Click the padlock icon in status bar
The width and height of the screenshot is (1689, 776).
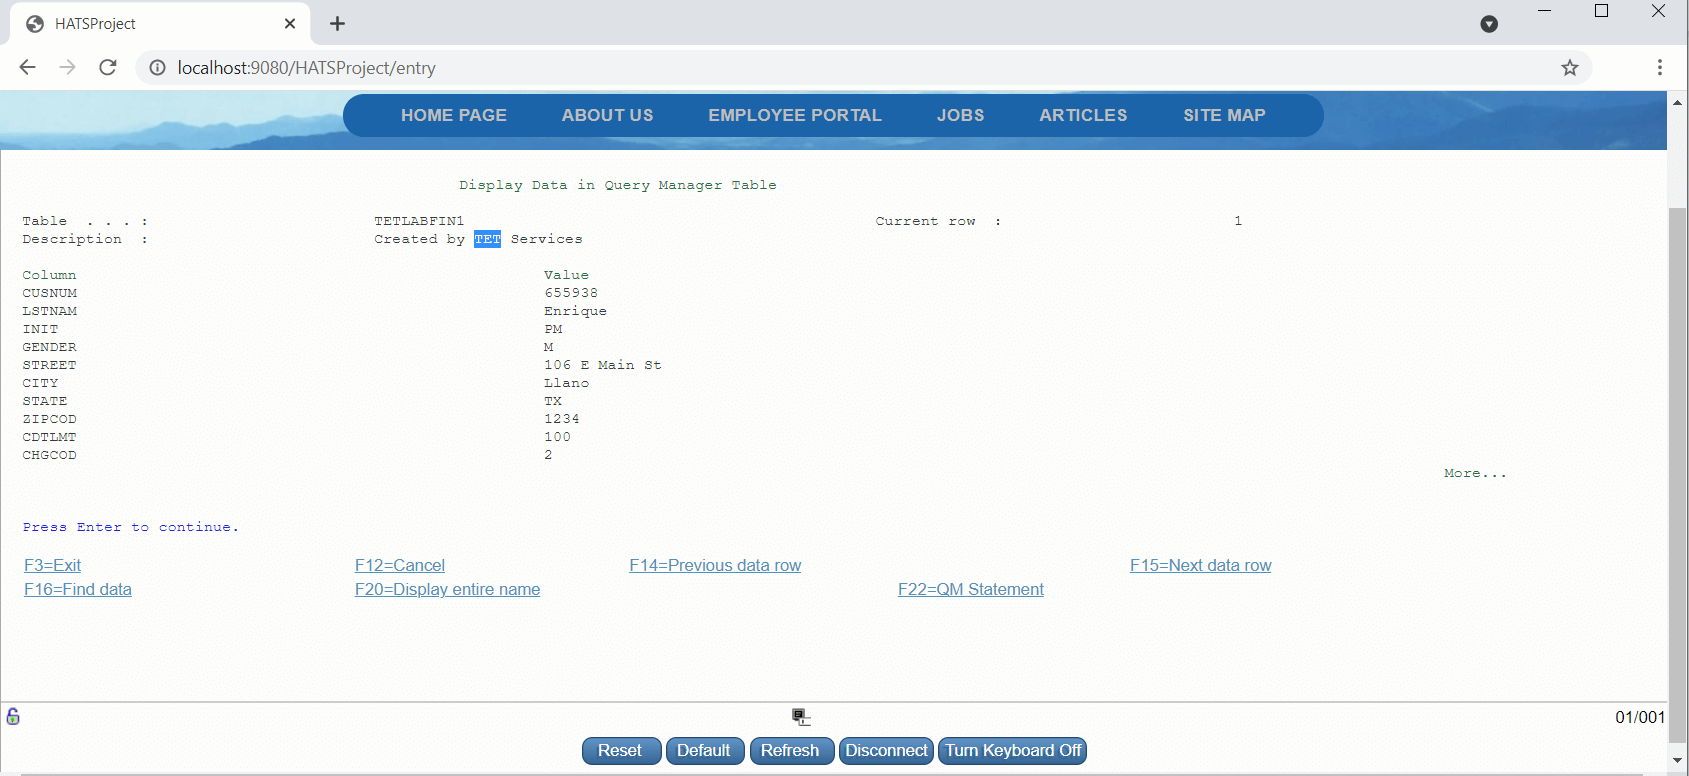point(13,716)
